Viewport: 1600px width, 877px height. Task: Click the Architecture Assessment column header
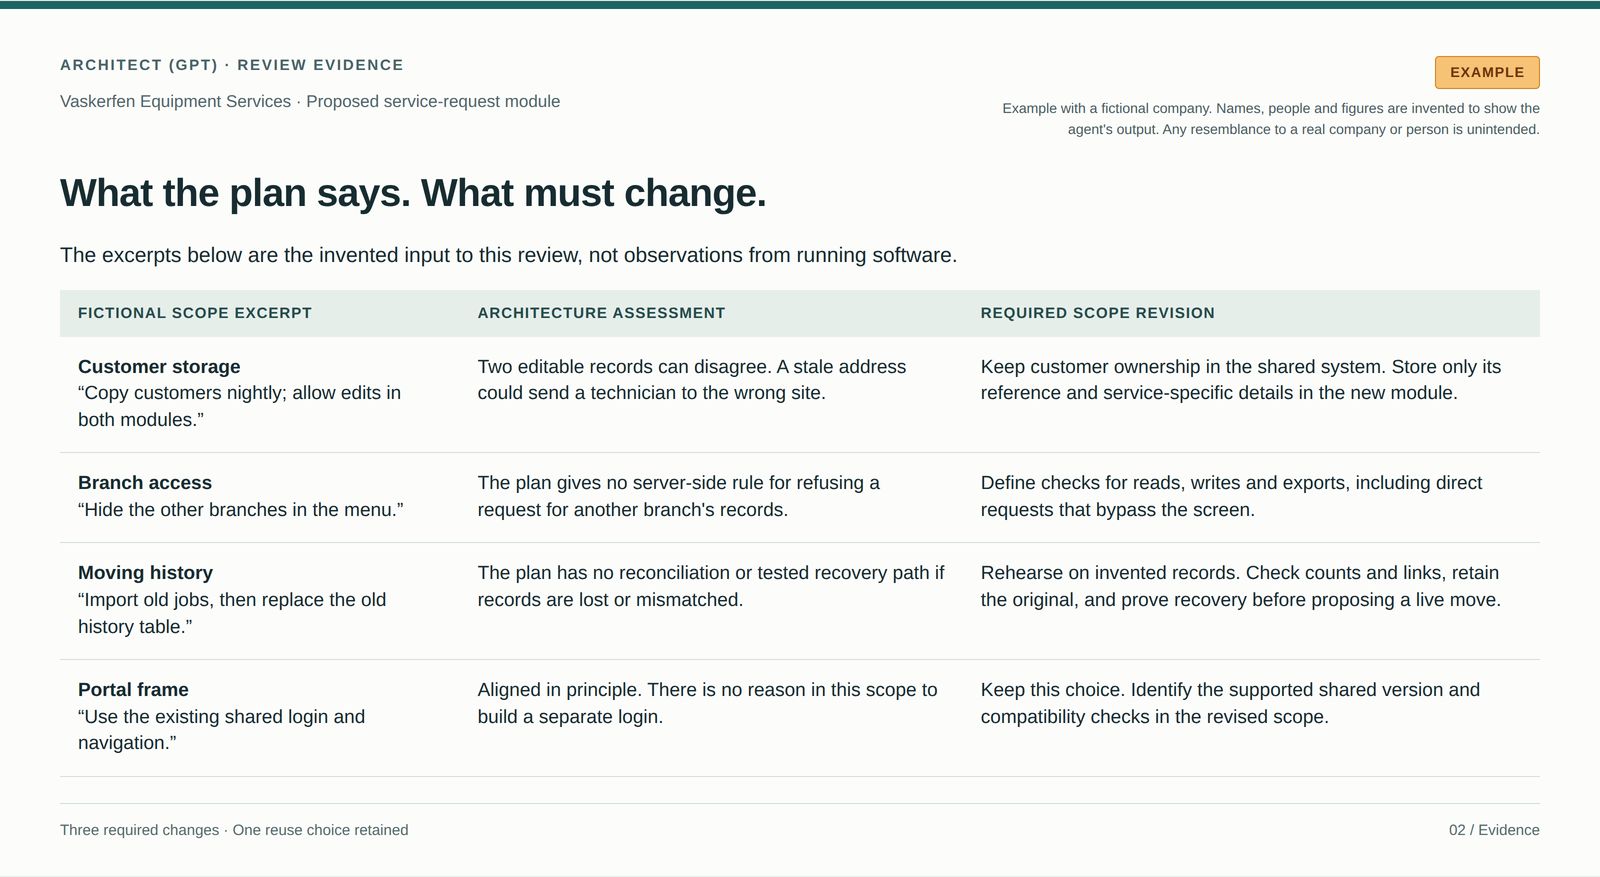pyautogui.click(x=601, y=313)
